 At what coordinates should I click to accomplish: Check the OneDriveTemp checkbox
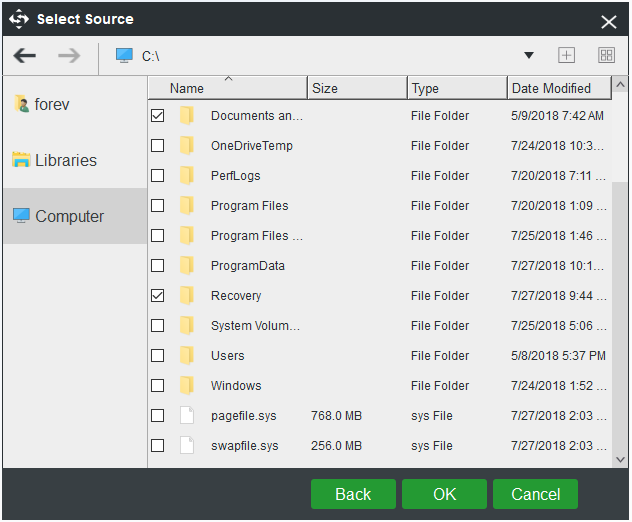[158, 146]
